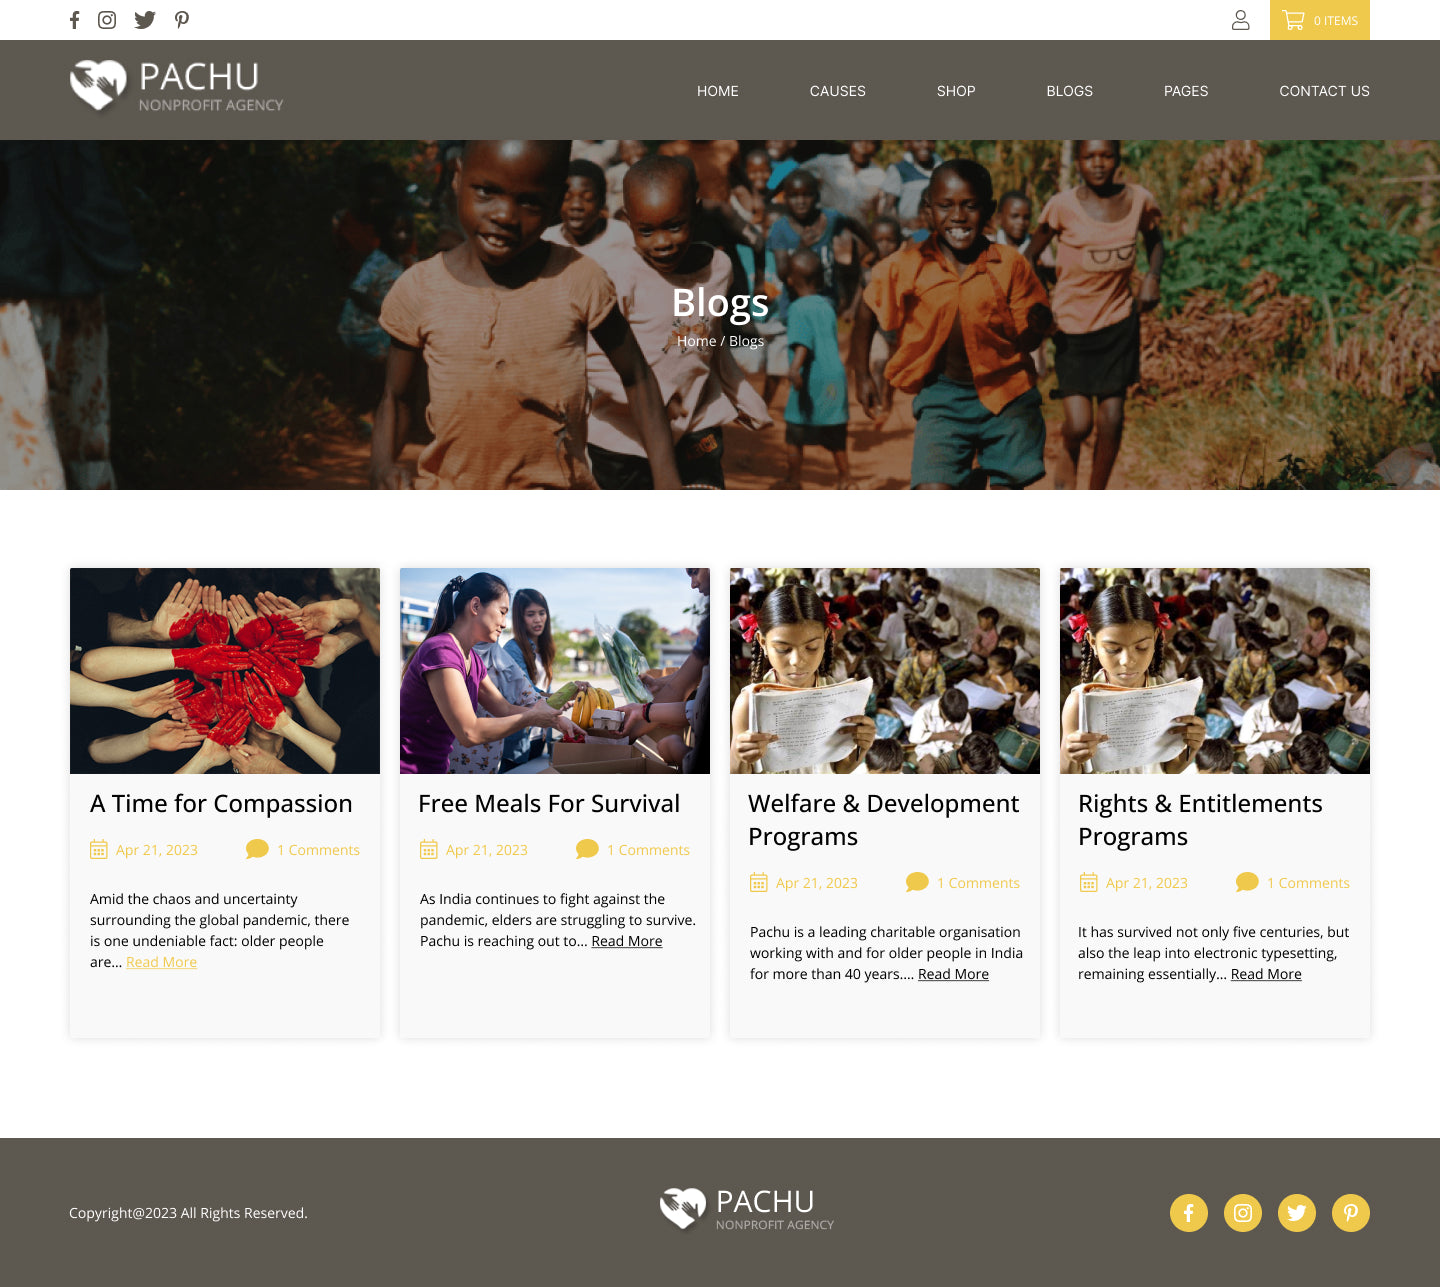Open the Instagram icon in top bar
This screenshot has height=1287, width=1440.
(107, 20)
